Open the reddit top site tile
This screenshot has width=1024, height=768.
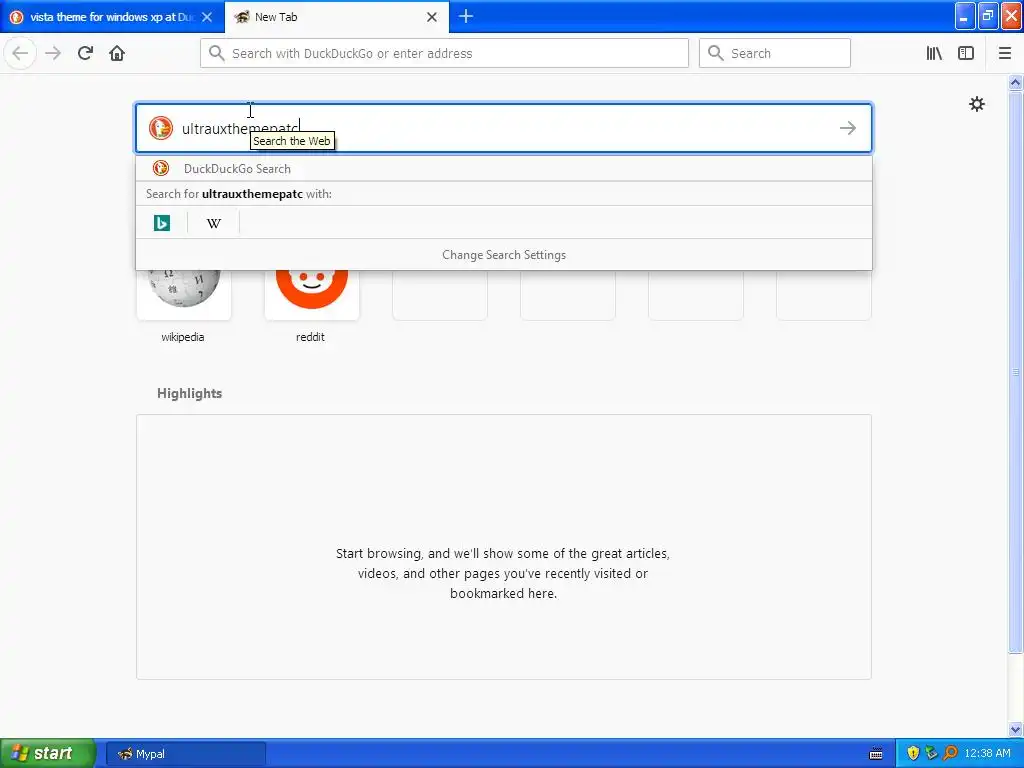pyautogui.click(x=312, y=294)
